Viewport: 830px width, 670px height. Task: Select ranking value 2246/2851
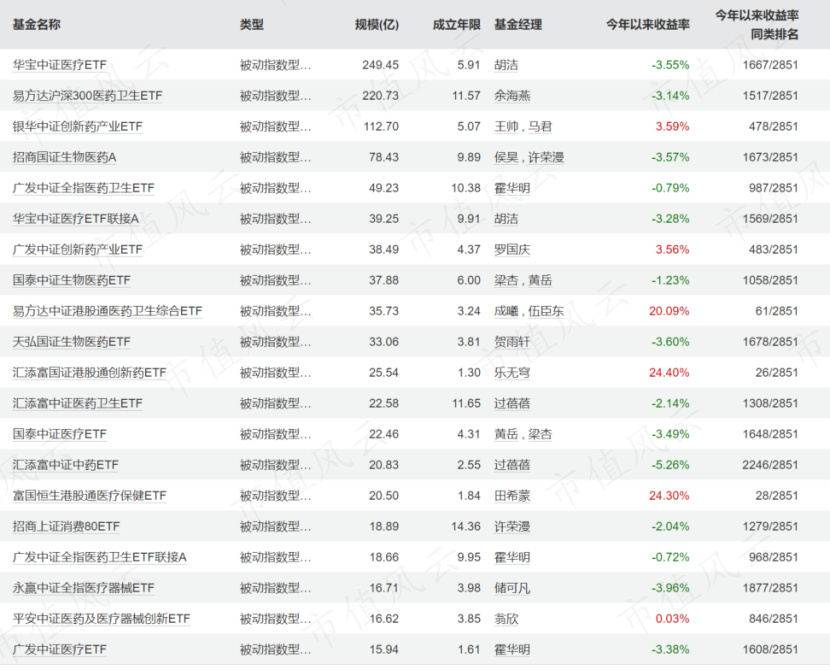pyautogui.click(x=770, y=465)
